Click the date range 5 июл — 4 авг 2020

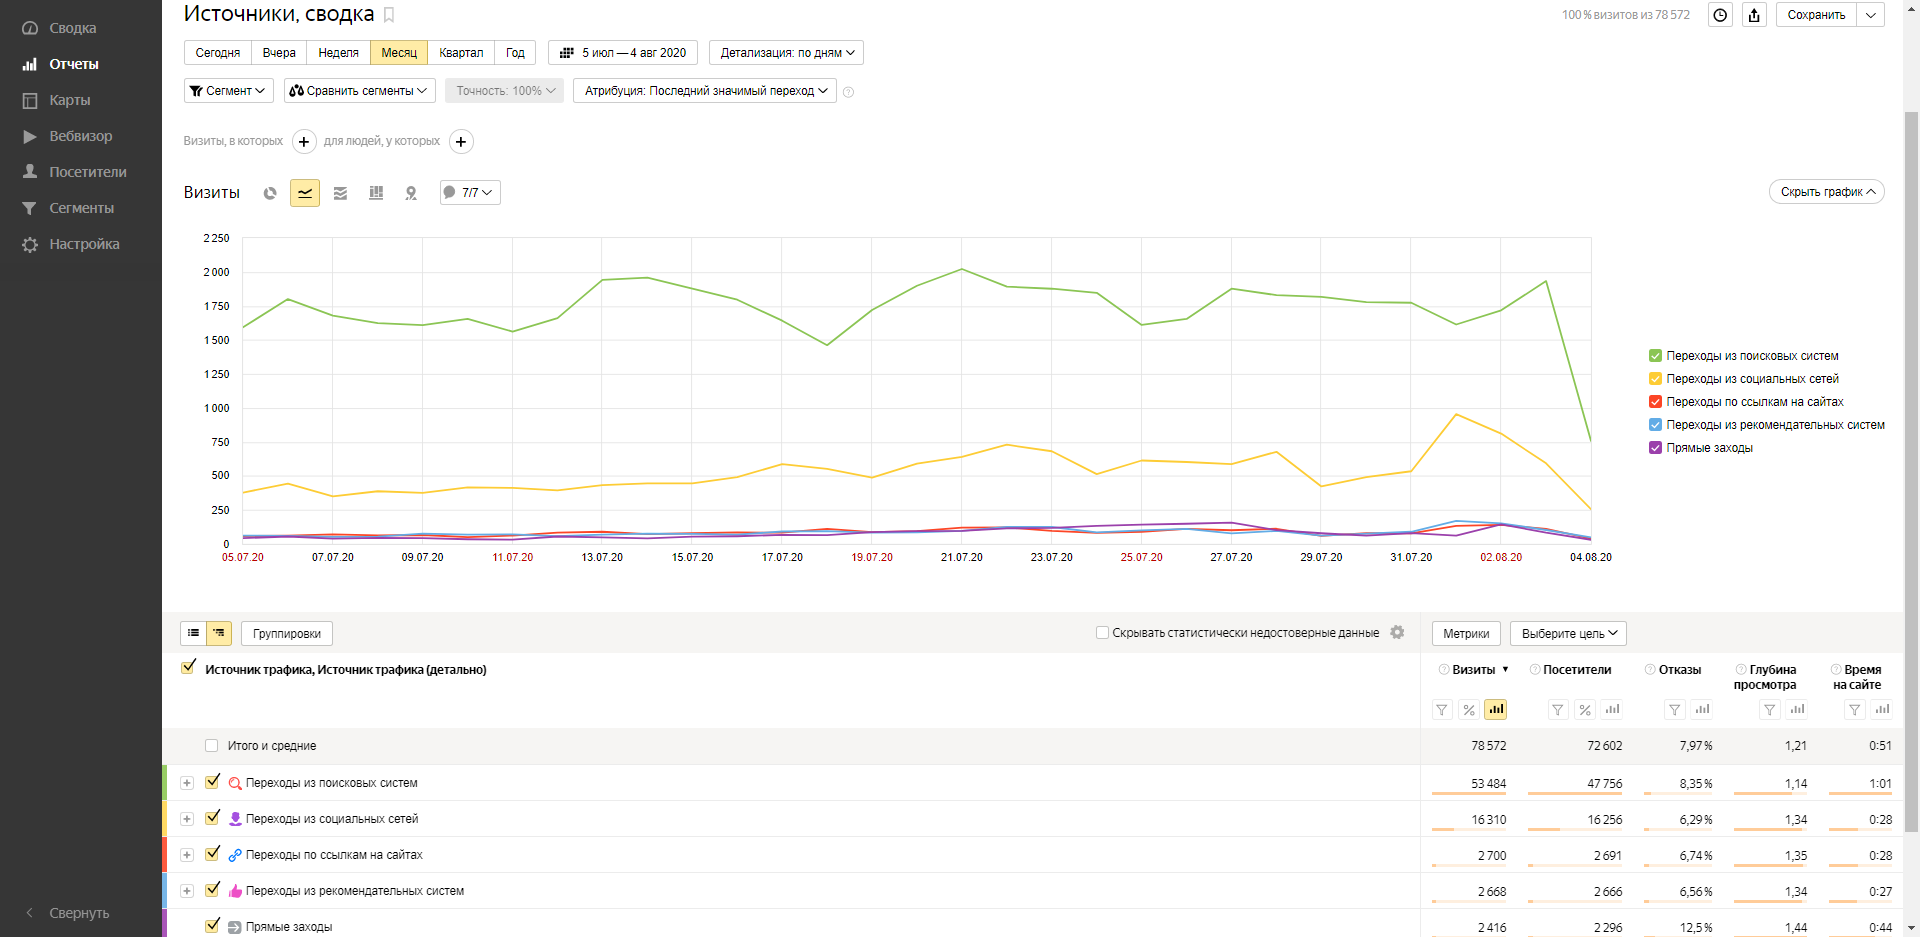coord(623,53)
